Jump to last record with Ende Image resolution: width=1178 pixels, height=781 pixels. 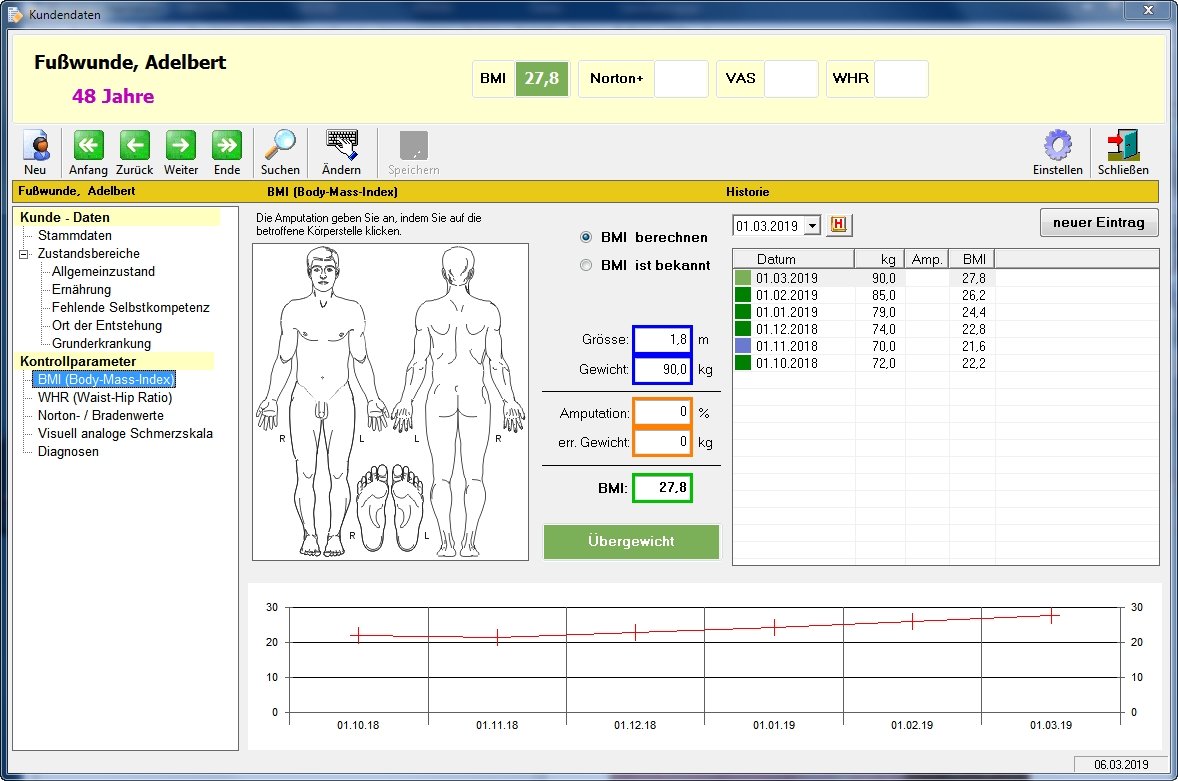pyautogui.click(x=227, y=146)
